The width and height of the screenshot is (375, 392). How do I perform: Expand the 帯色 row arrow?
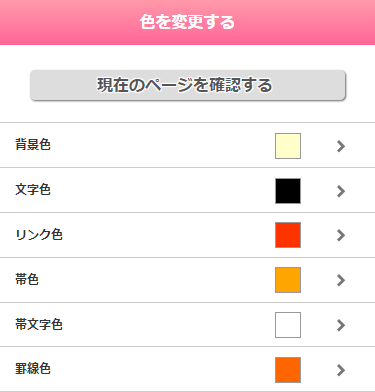click(x=341, y=280)
